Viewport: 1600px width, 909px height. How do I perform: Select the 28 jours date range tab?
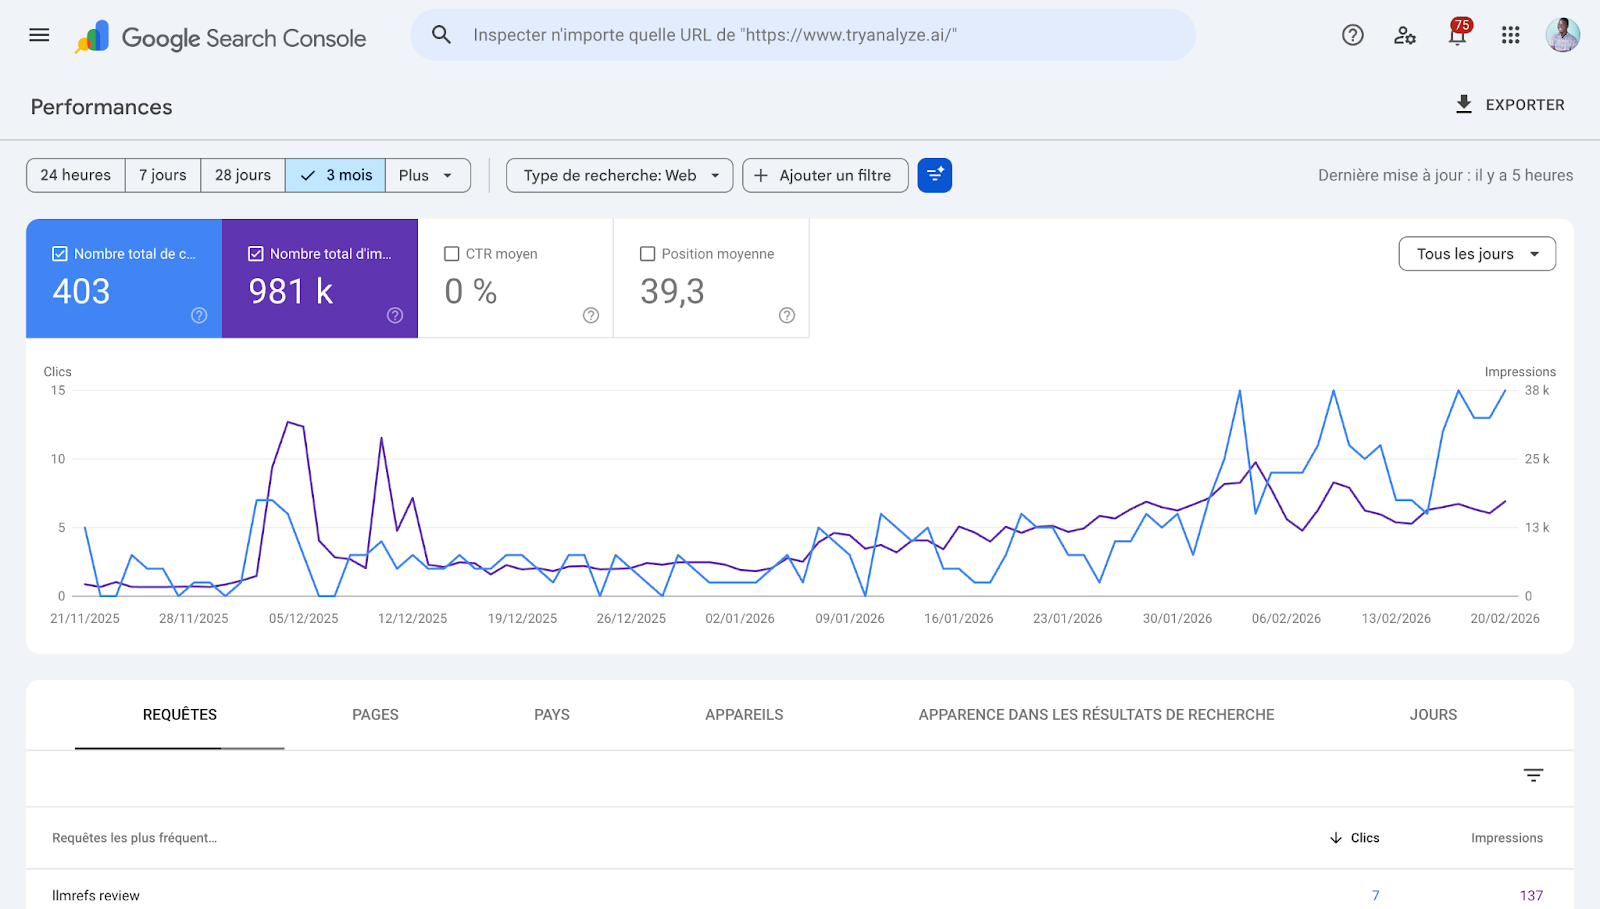(242, 175)
